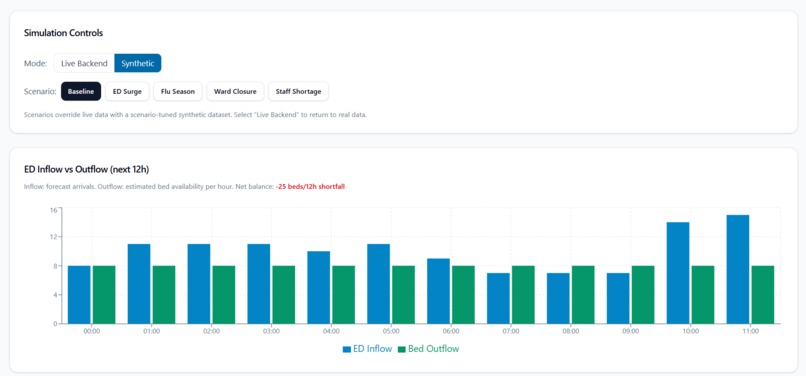Image resolution: width=806 pixels, height=376 pixels.
Task: Click the 00:00 Bed Outflow bar
Action: pos(104,295)
